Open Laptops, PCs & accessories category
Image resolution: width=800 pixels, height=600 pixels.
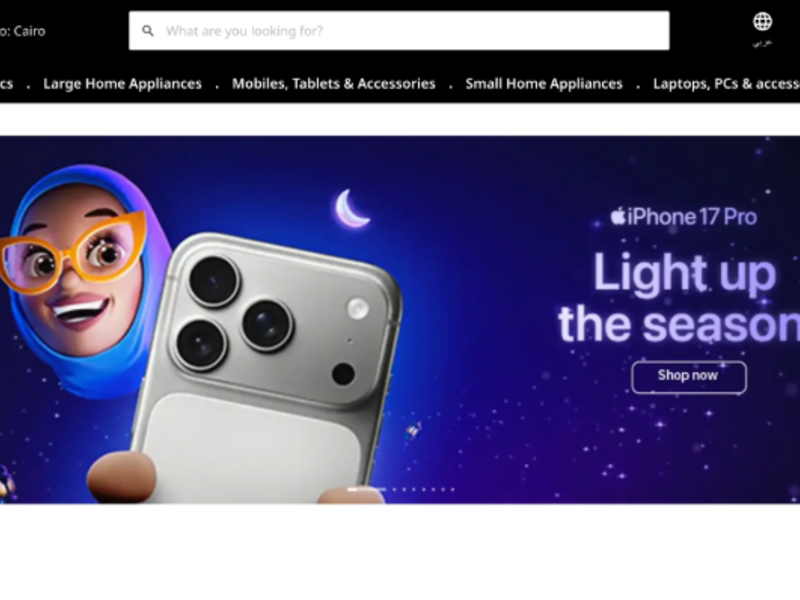(x=726, y=84)
